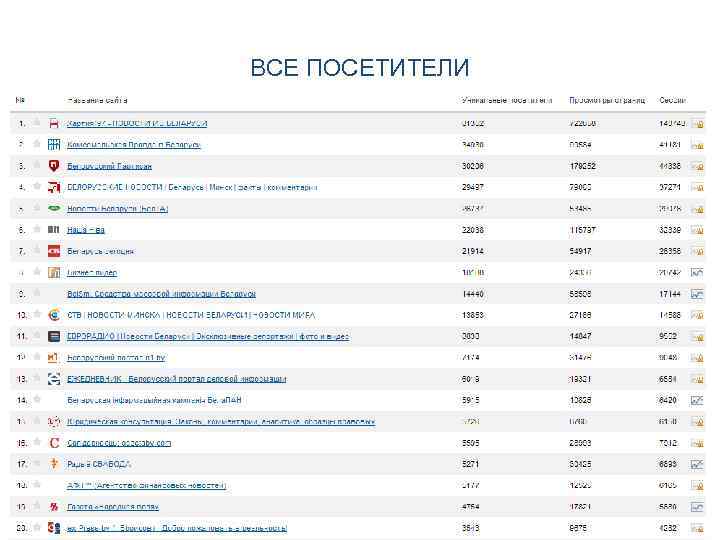720x540 pixels.
Task: Click the СТВ НОВОСТИ МИНСКА site name
Action: click(191, 315)
